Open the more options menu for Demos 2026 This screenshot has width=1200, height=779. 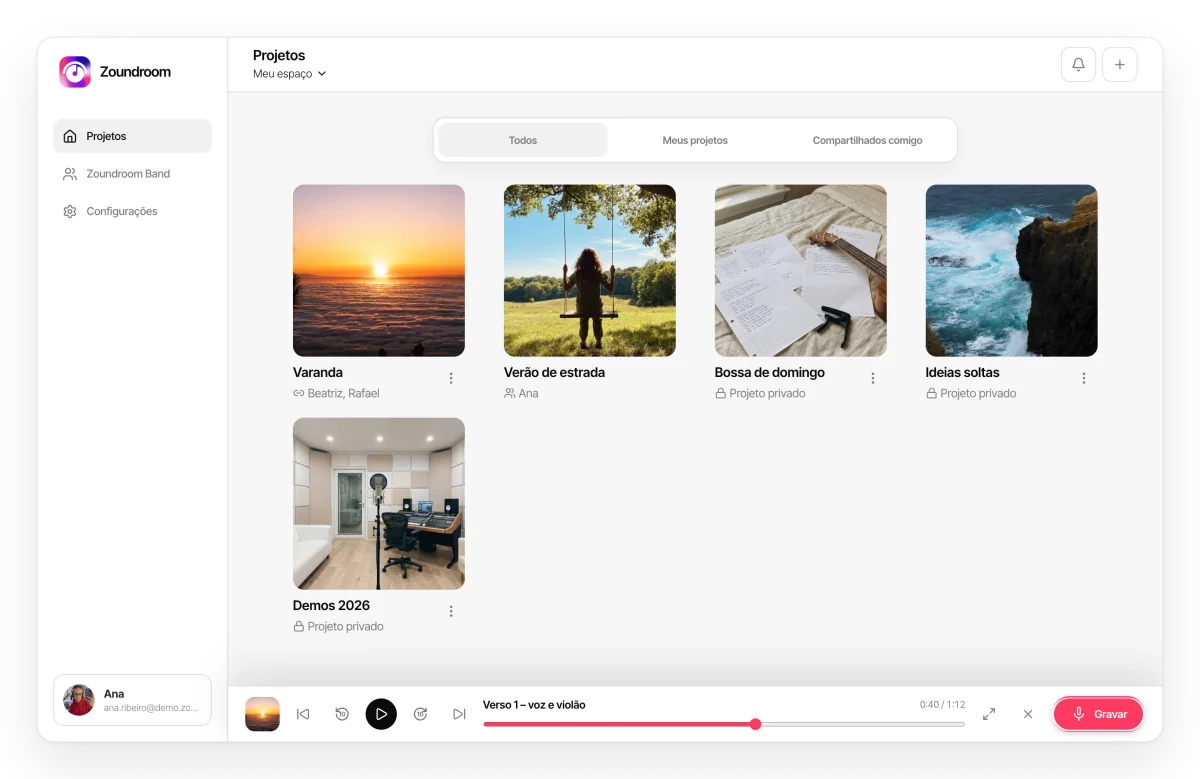click(451, 611)
